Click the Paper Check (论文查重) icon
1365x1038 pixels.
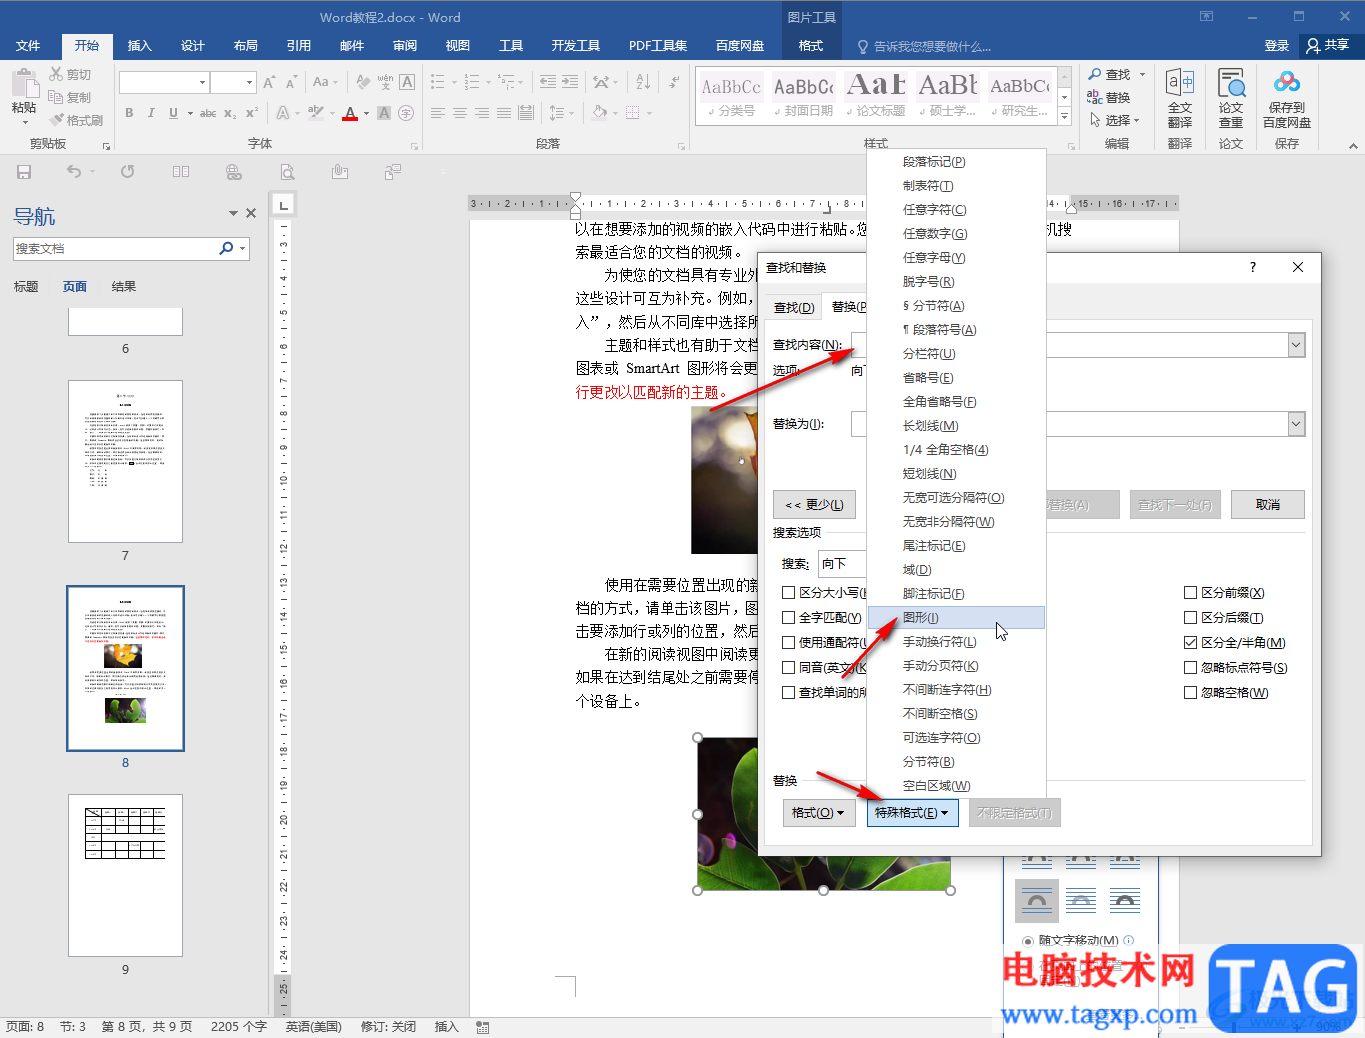pyautogui.click(x=1231, y=98)
